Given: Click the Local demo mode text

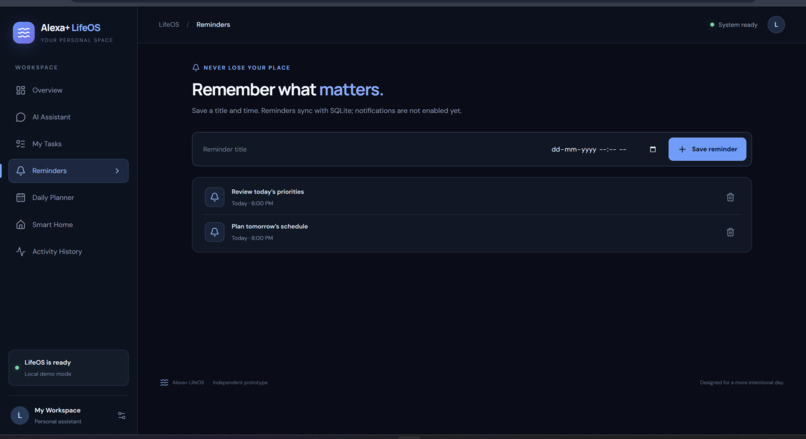Looking at the screenshot, I should pos(48,374).
